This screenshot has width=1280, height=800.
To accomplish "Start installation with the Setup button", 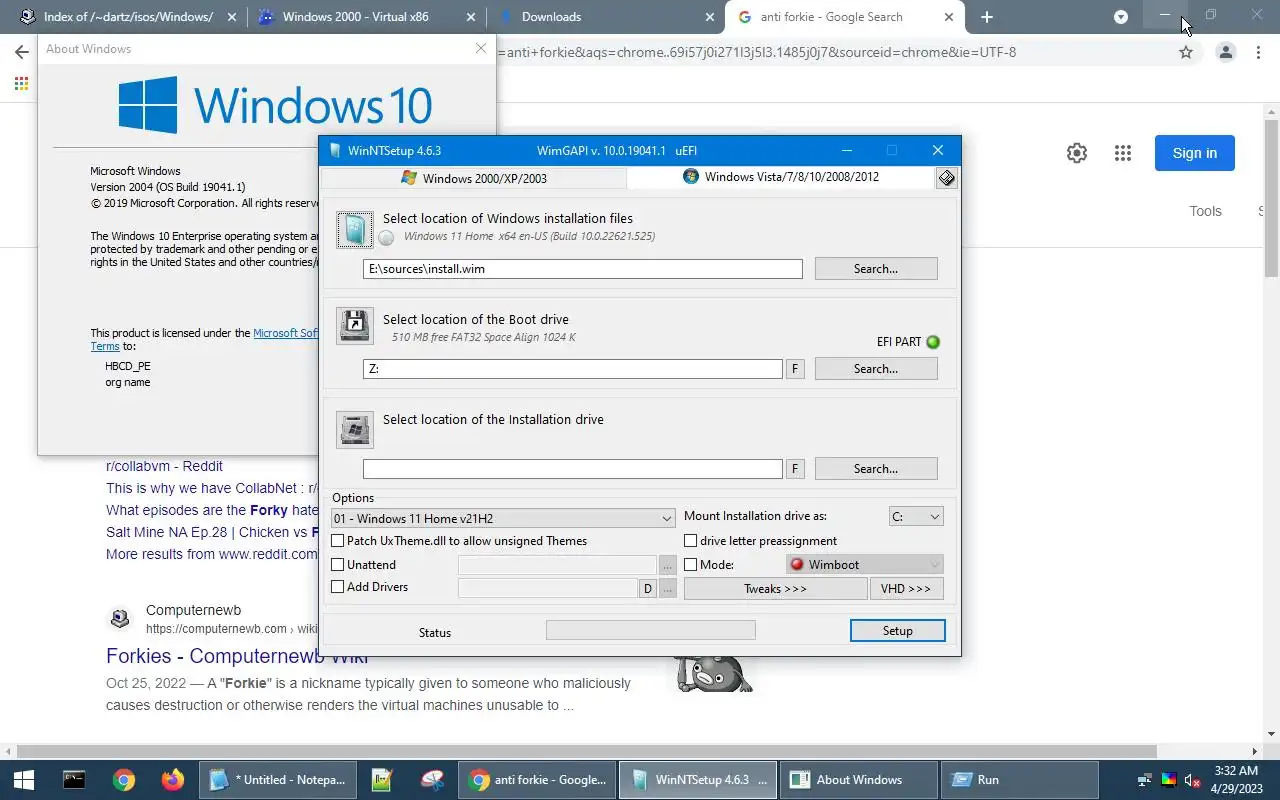I will [897, 631].
